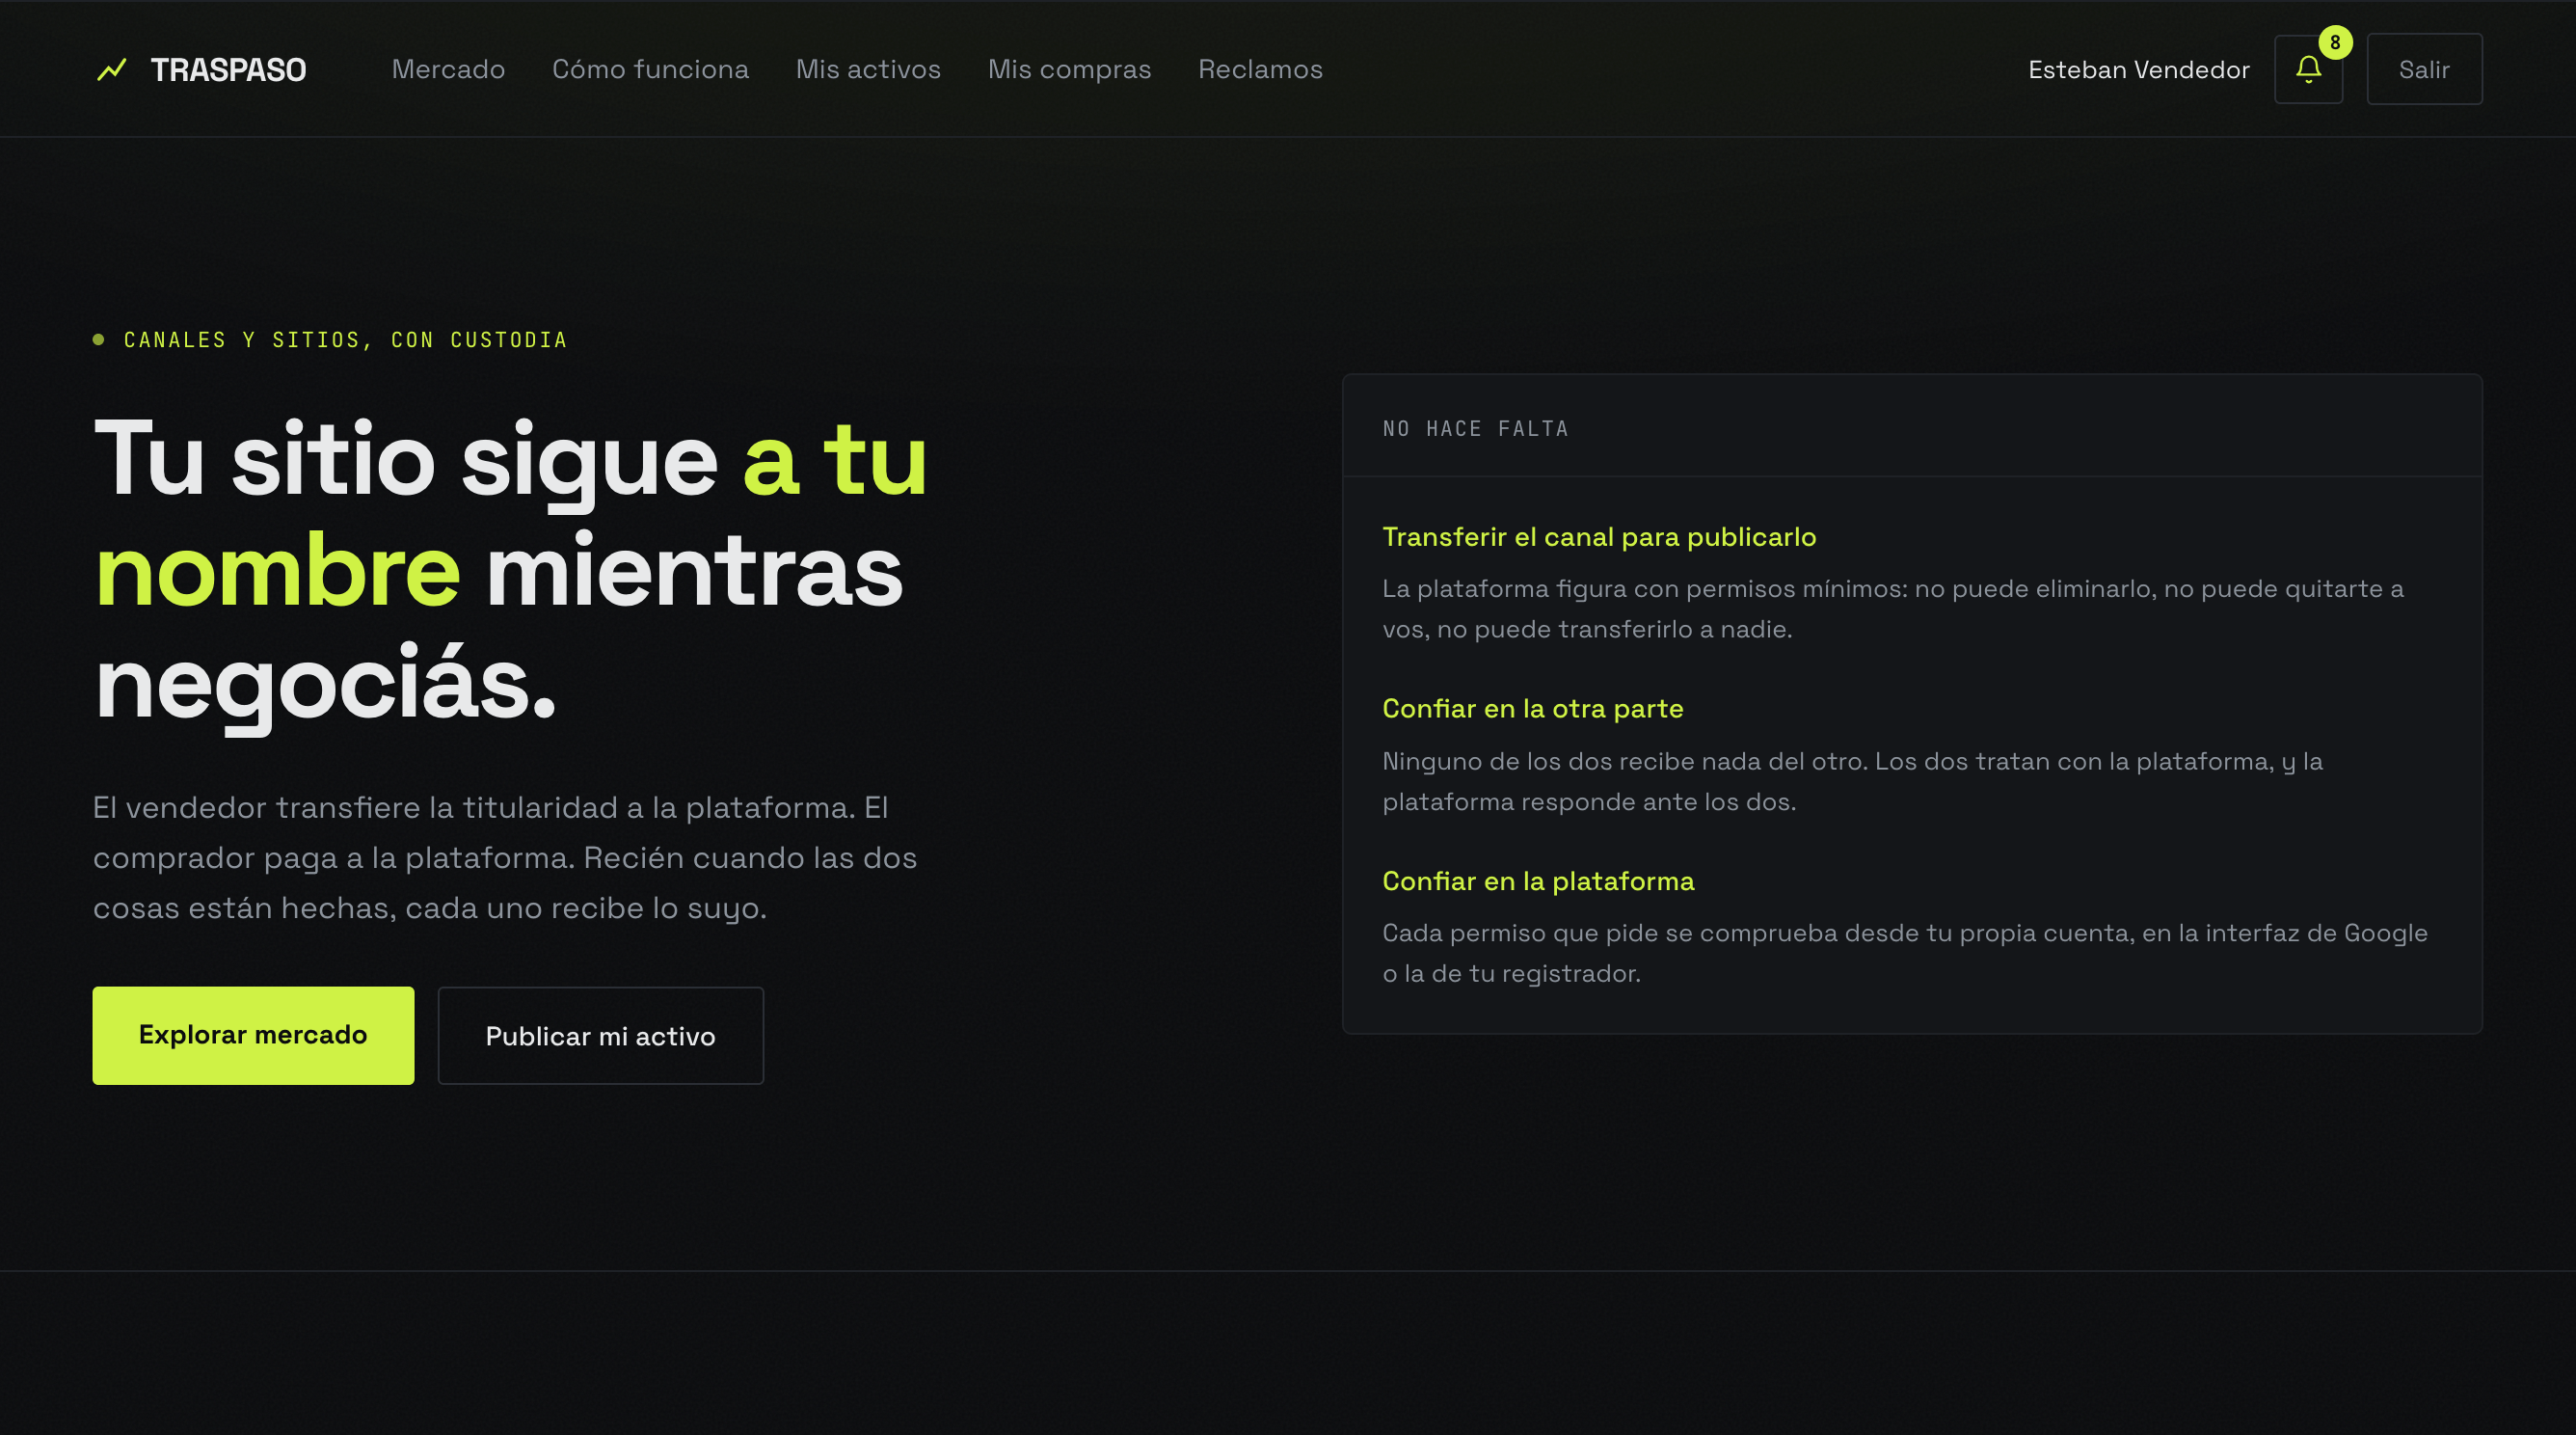
Task: Click the Explorar mercado button
Action: click(253, 1035)
